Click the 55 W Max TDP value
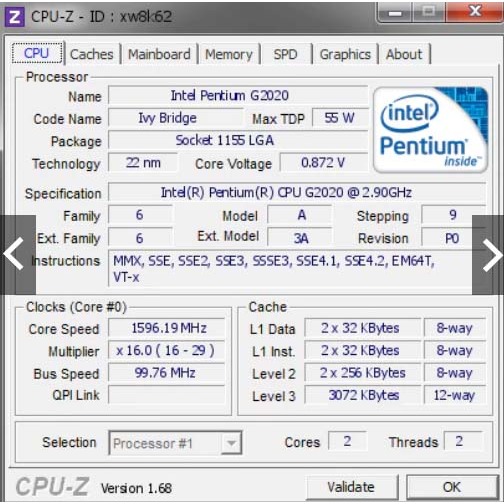 (340, 118)
